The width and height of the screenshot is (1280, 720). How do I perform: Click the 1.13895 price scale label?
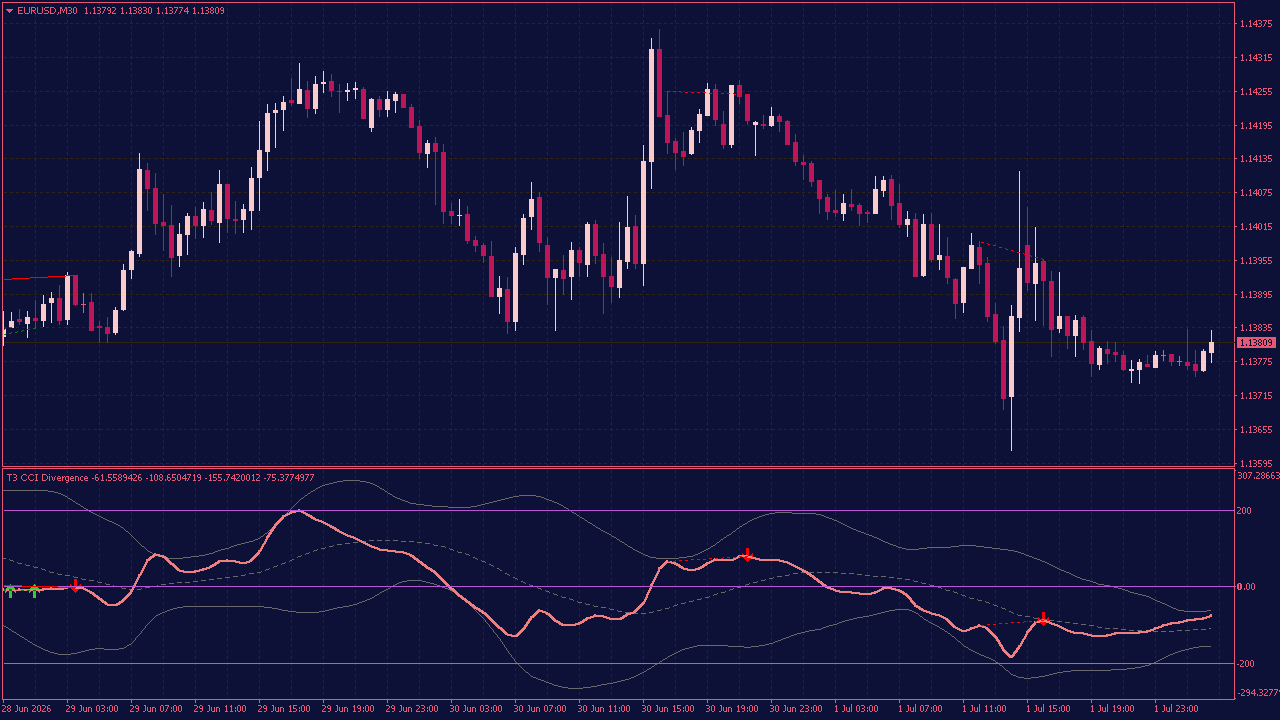tap(1256, 295)
